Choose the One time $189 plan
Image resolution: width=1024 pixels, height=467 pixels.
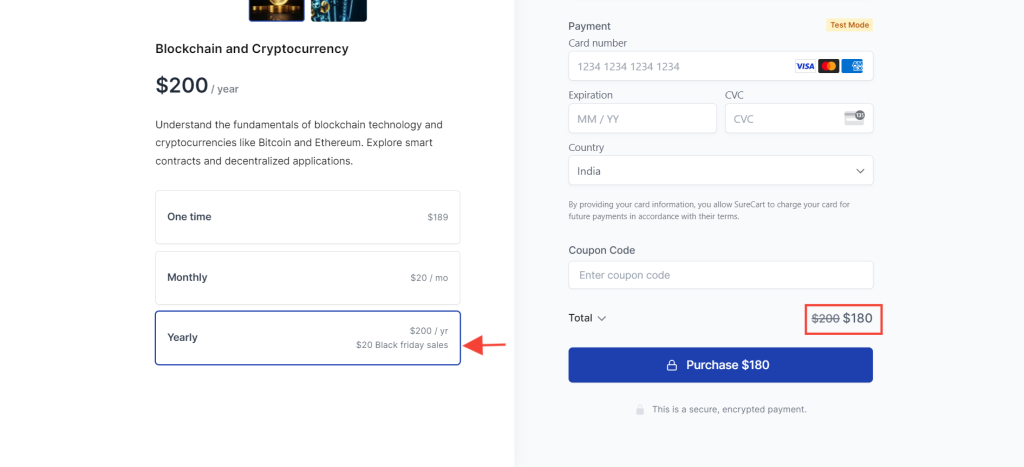coord(307,217)
